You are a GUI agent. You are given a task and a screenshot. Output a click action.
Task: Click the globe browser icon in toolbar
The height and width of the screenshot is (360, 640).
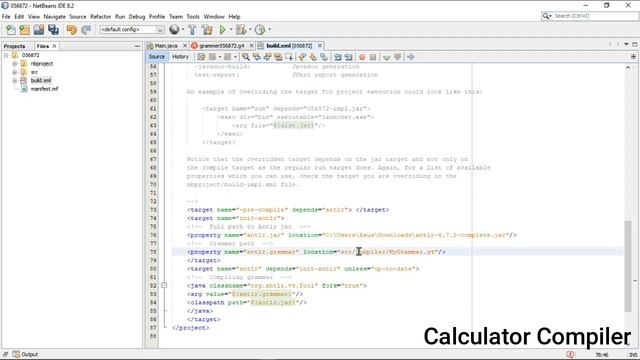(x=174, y=29)
